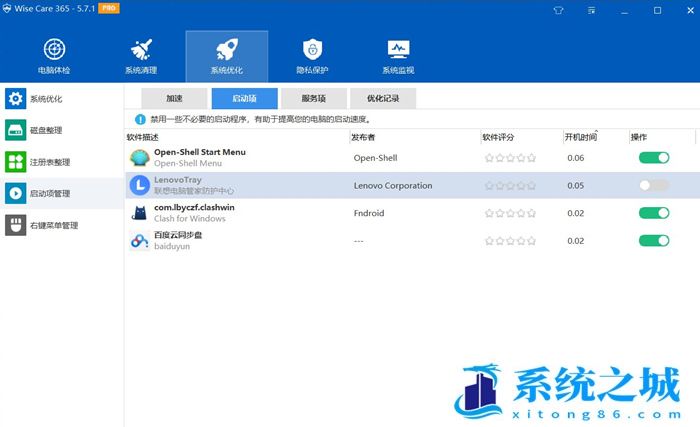The image size is (700, 427).
Task: Click the 加速 tab button
Action: click(174, 98)
